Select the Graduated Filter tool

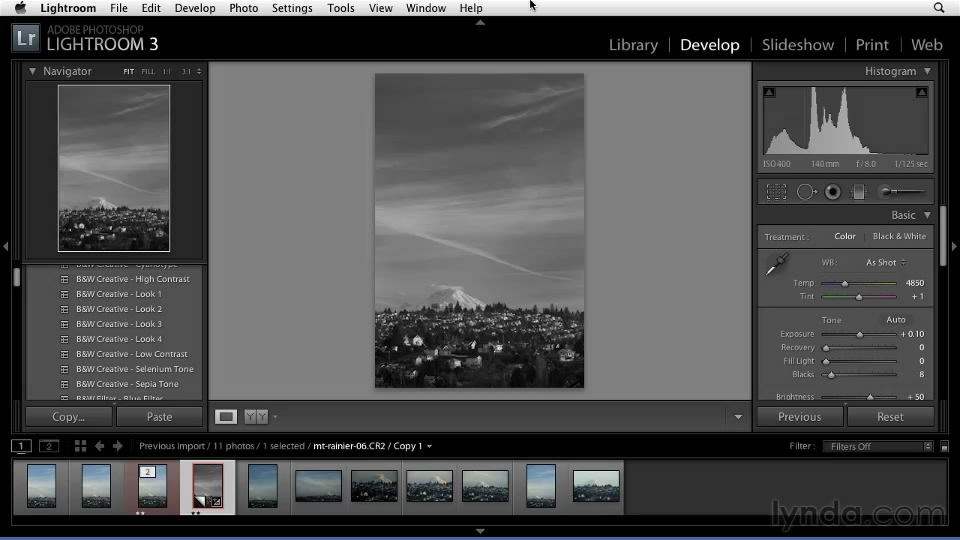[858, 192]
